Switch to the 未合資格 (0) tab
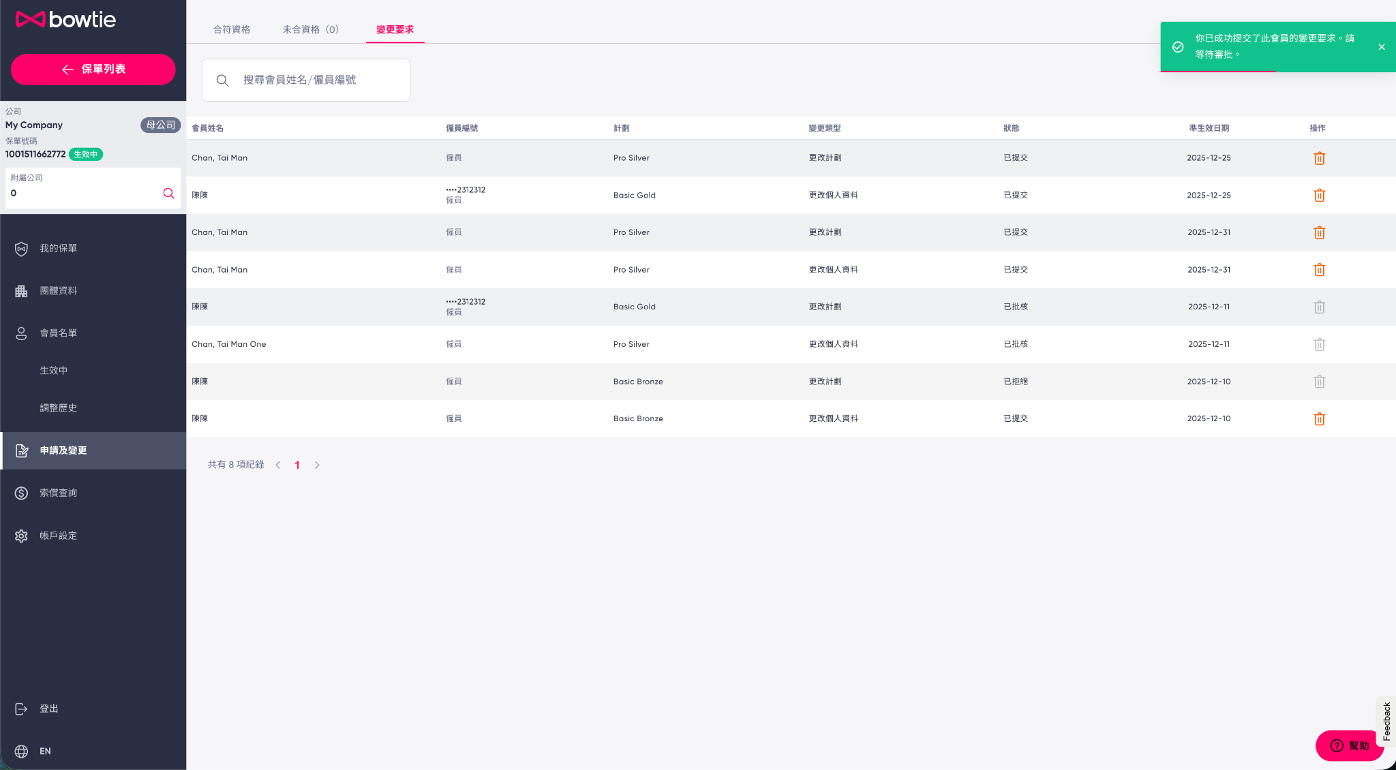1396x770 pixels. click(x=310, y=30)
